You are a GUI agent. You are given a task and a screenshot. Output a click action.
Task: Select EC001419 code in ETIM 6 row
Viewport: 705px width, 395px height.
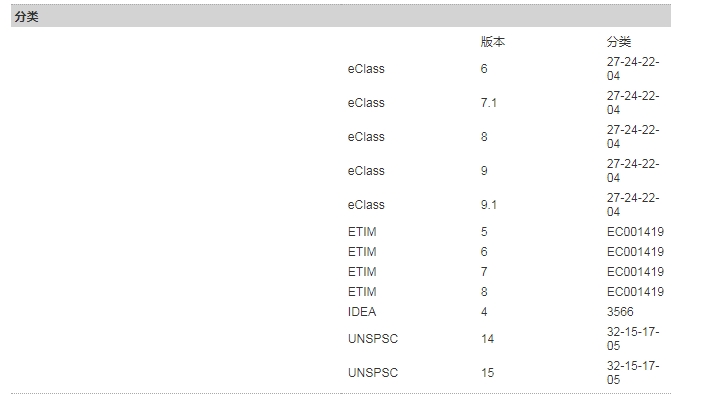pos(635,252)
